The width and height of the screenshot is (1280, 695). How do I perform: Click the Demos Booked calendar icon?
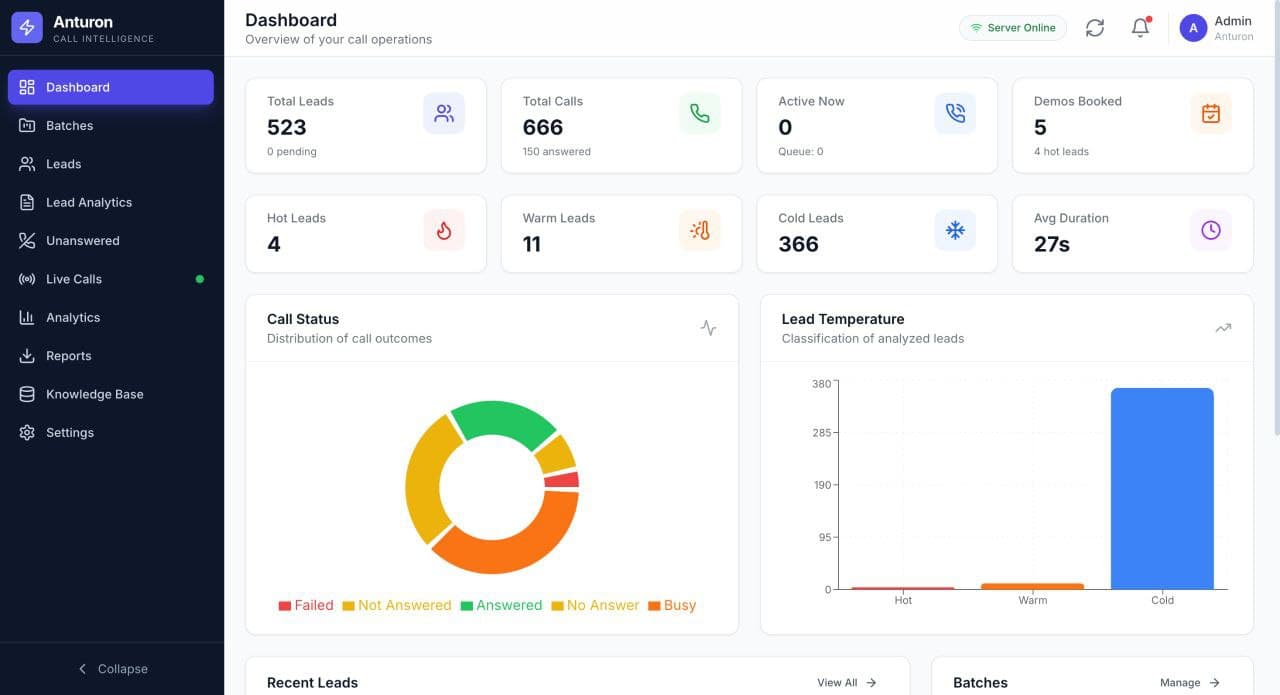pos(1211,114)
